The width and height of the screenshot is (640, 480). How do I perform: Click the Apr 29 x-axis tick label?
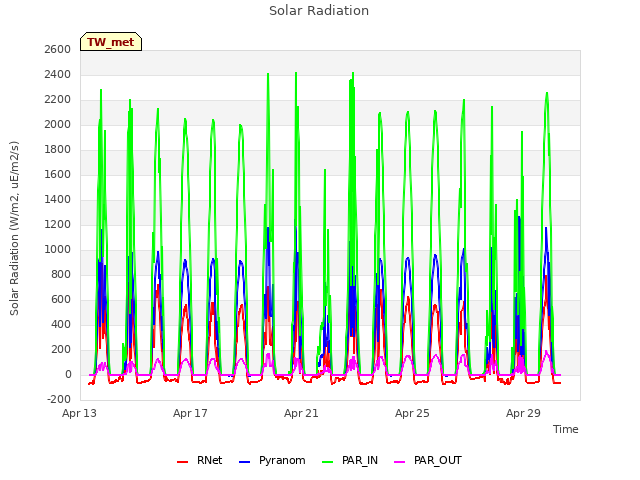[x=523, y=413]
